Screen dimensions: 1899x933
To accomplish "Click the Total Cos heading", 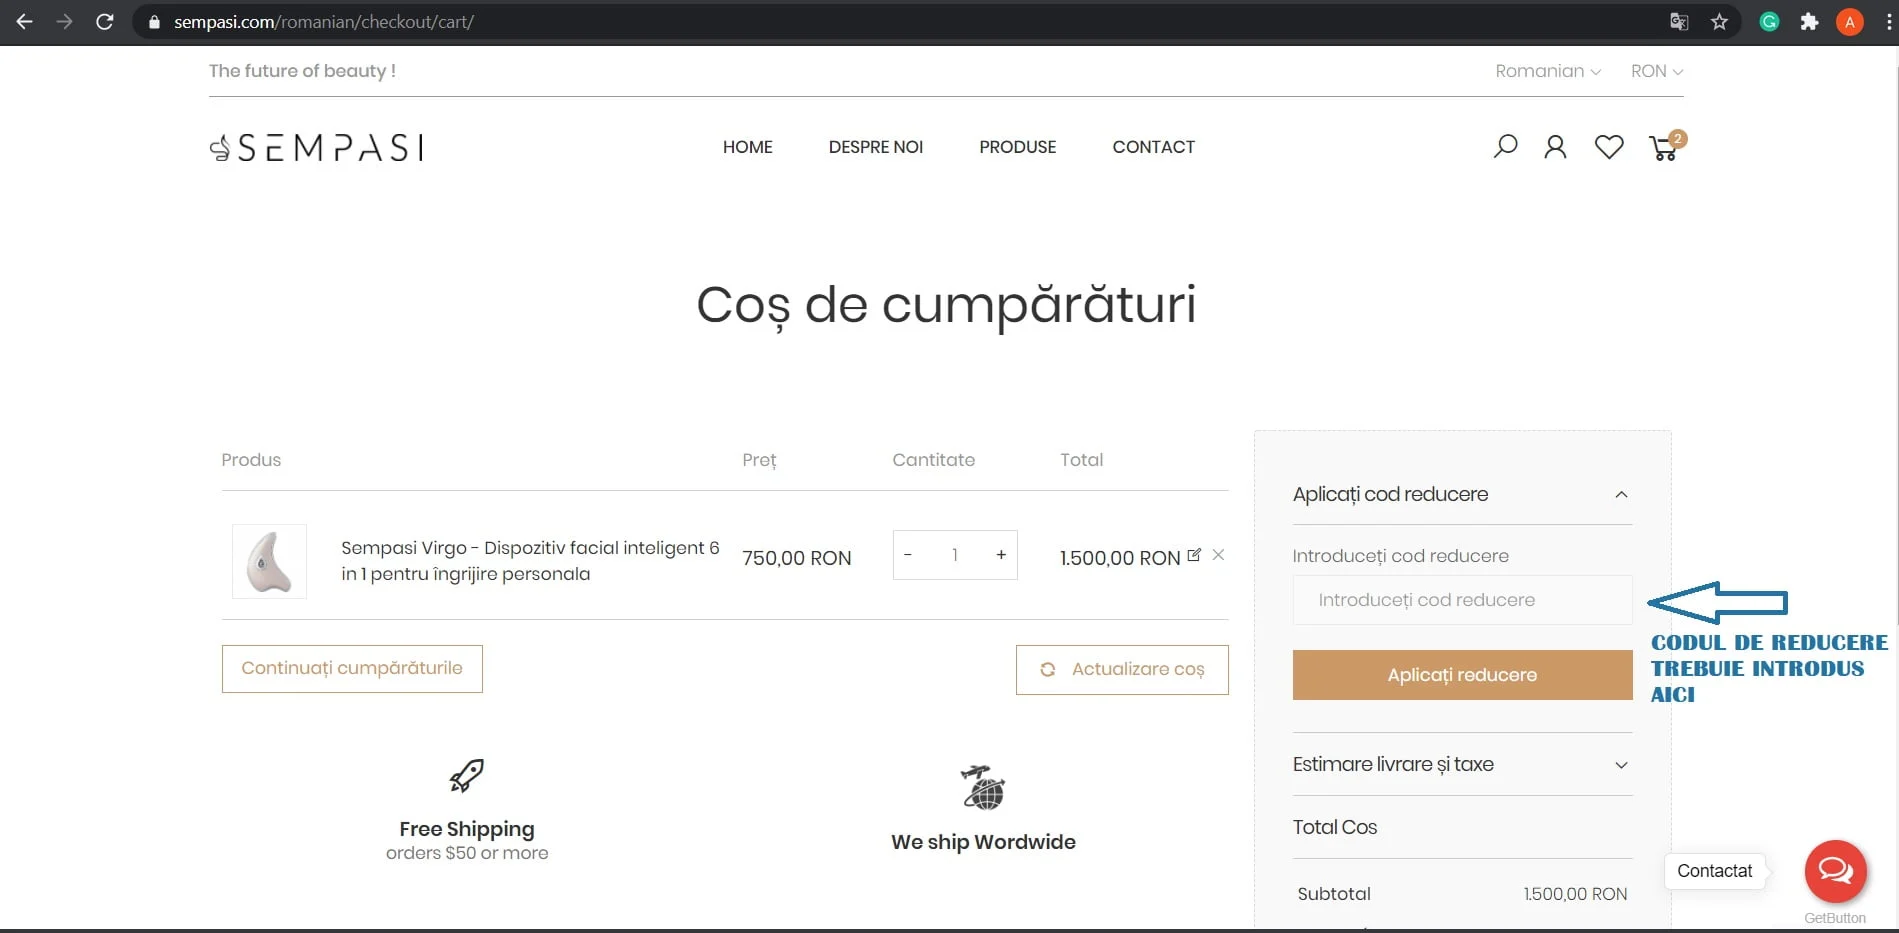I will (x=1334, y=827).
